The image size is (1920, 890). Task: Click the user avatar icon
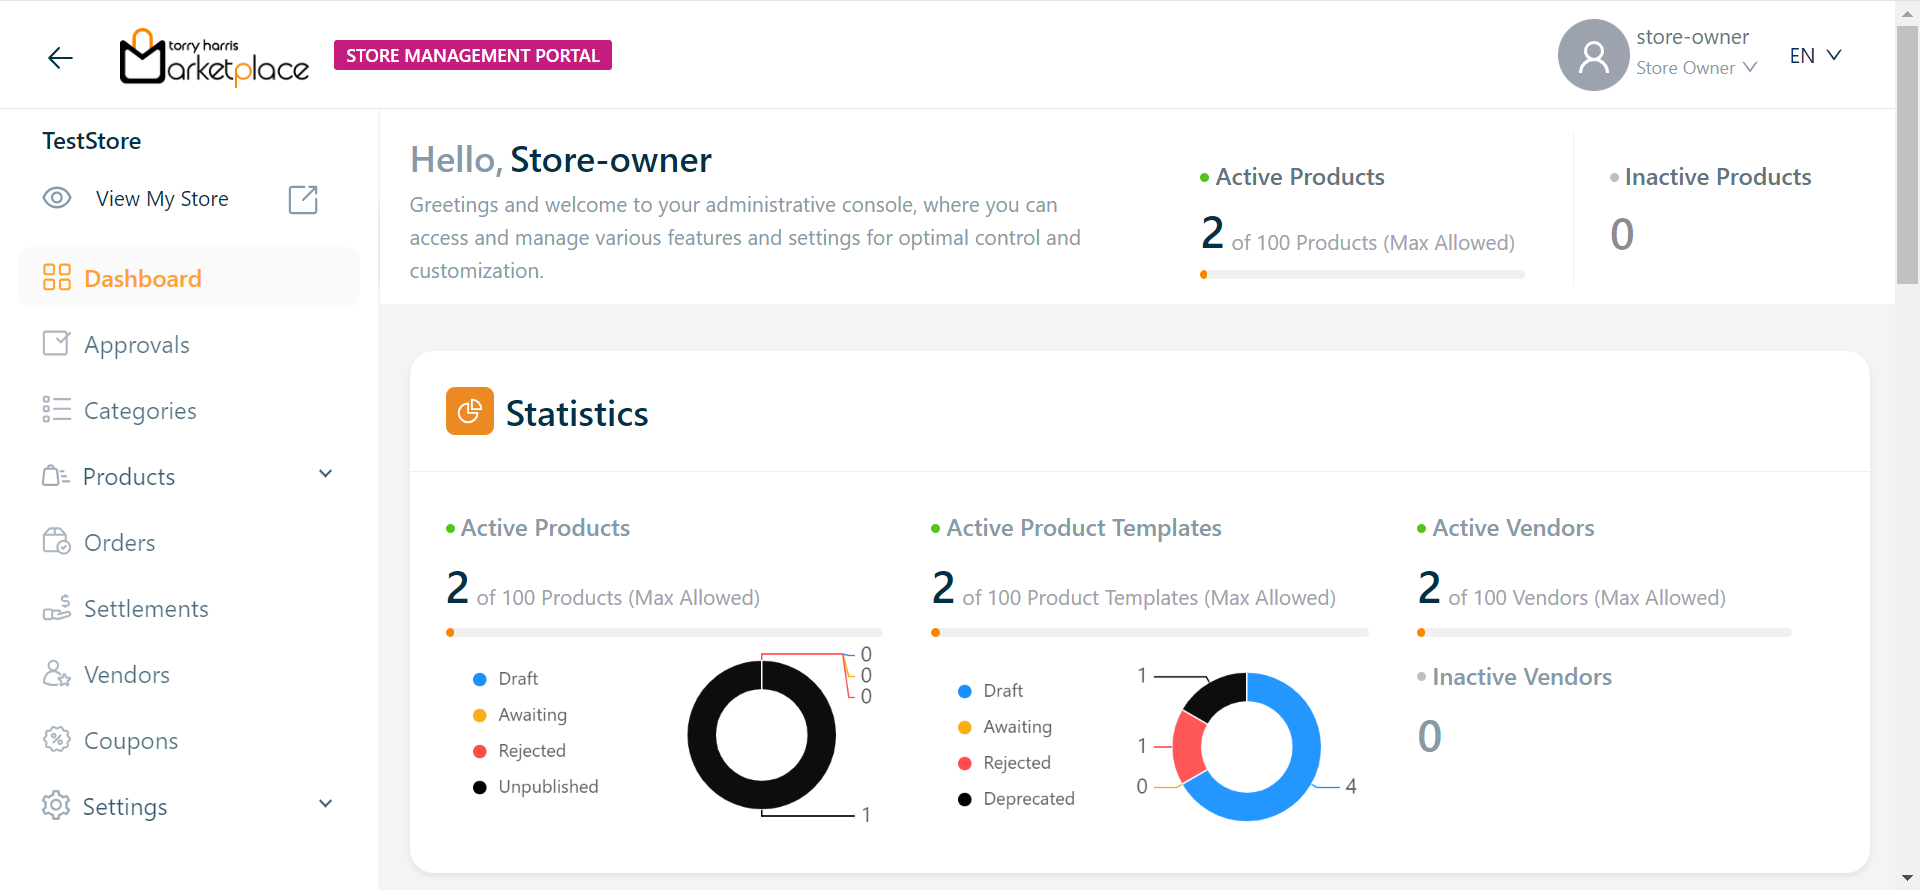tap(1593, 55)
